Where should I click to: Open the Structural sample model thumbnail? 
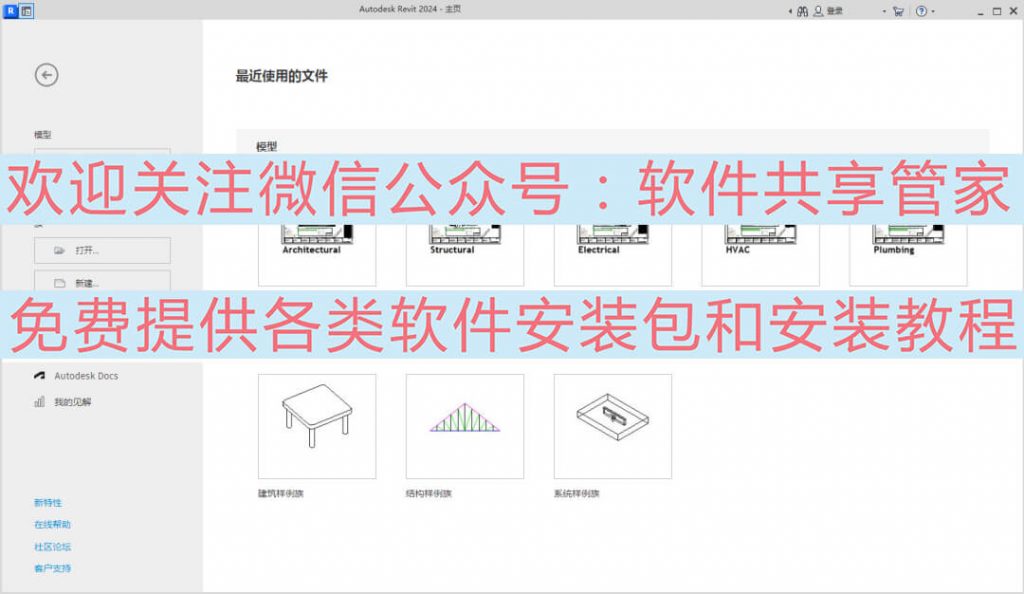[465, 255]
